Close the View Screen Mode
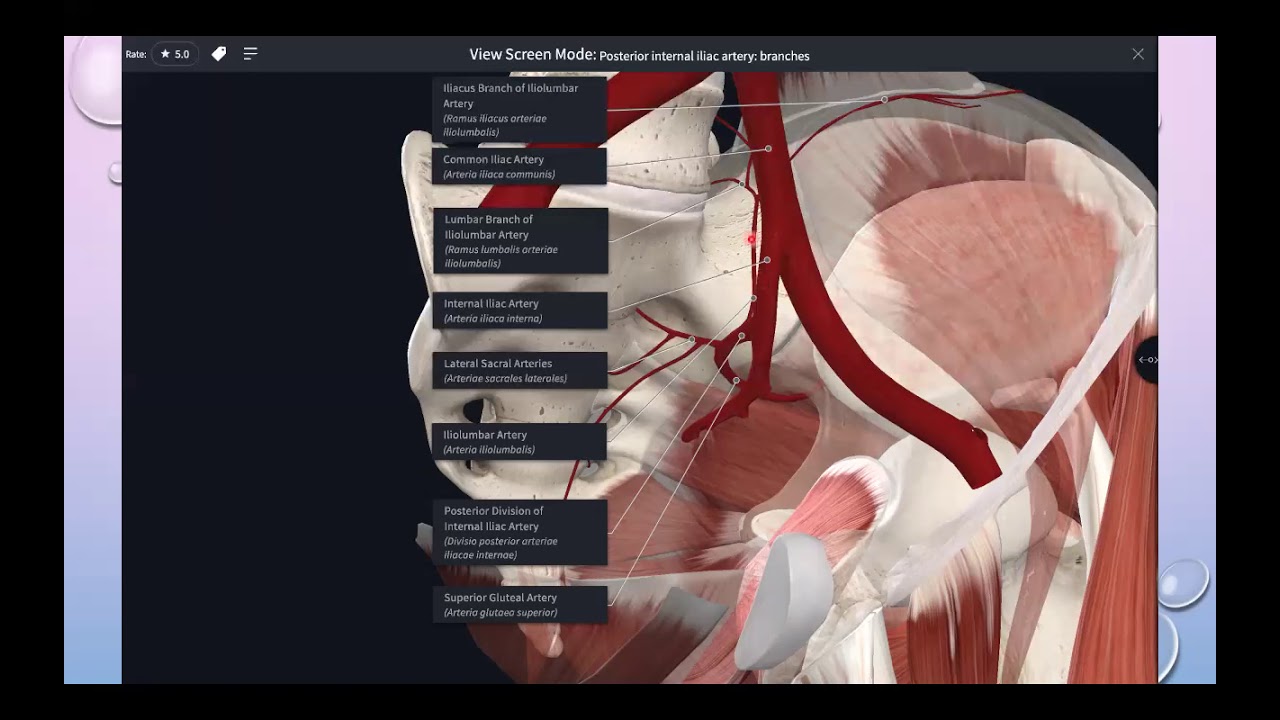 [1138, 54]
